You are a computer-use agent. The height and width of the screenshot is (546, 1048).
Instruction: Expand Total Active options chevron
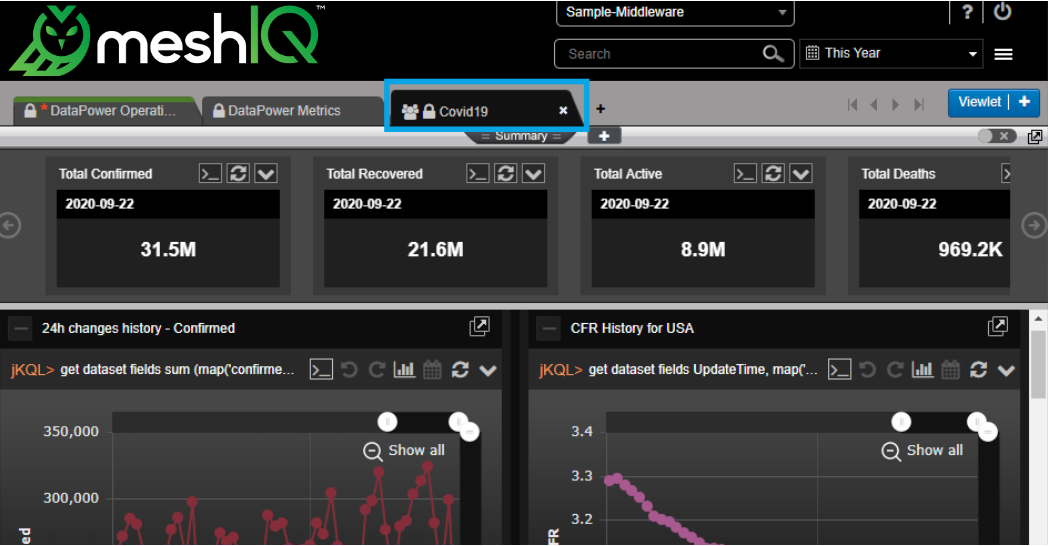click(801, 174)
